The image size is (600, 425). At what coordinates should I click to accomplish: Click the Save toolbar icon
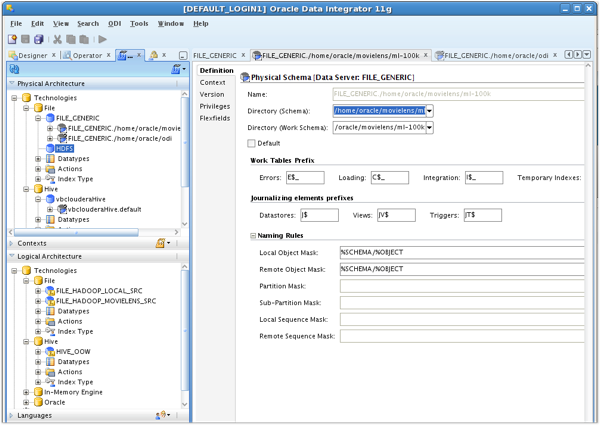25,39
